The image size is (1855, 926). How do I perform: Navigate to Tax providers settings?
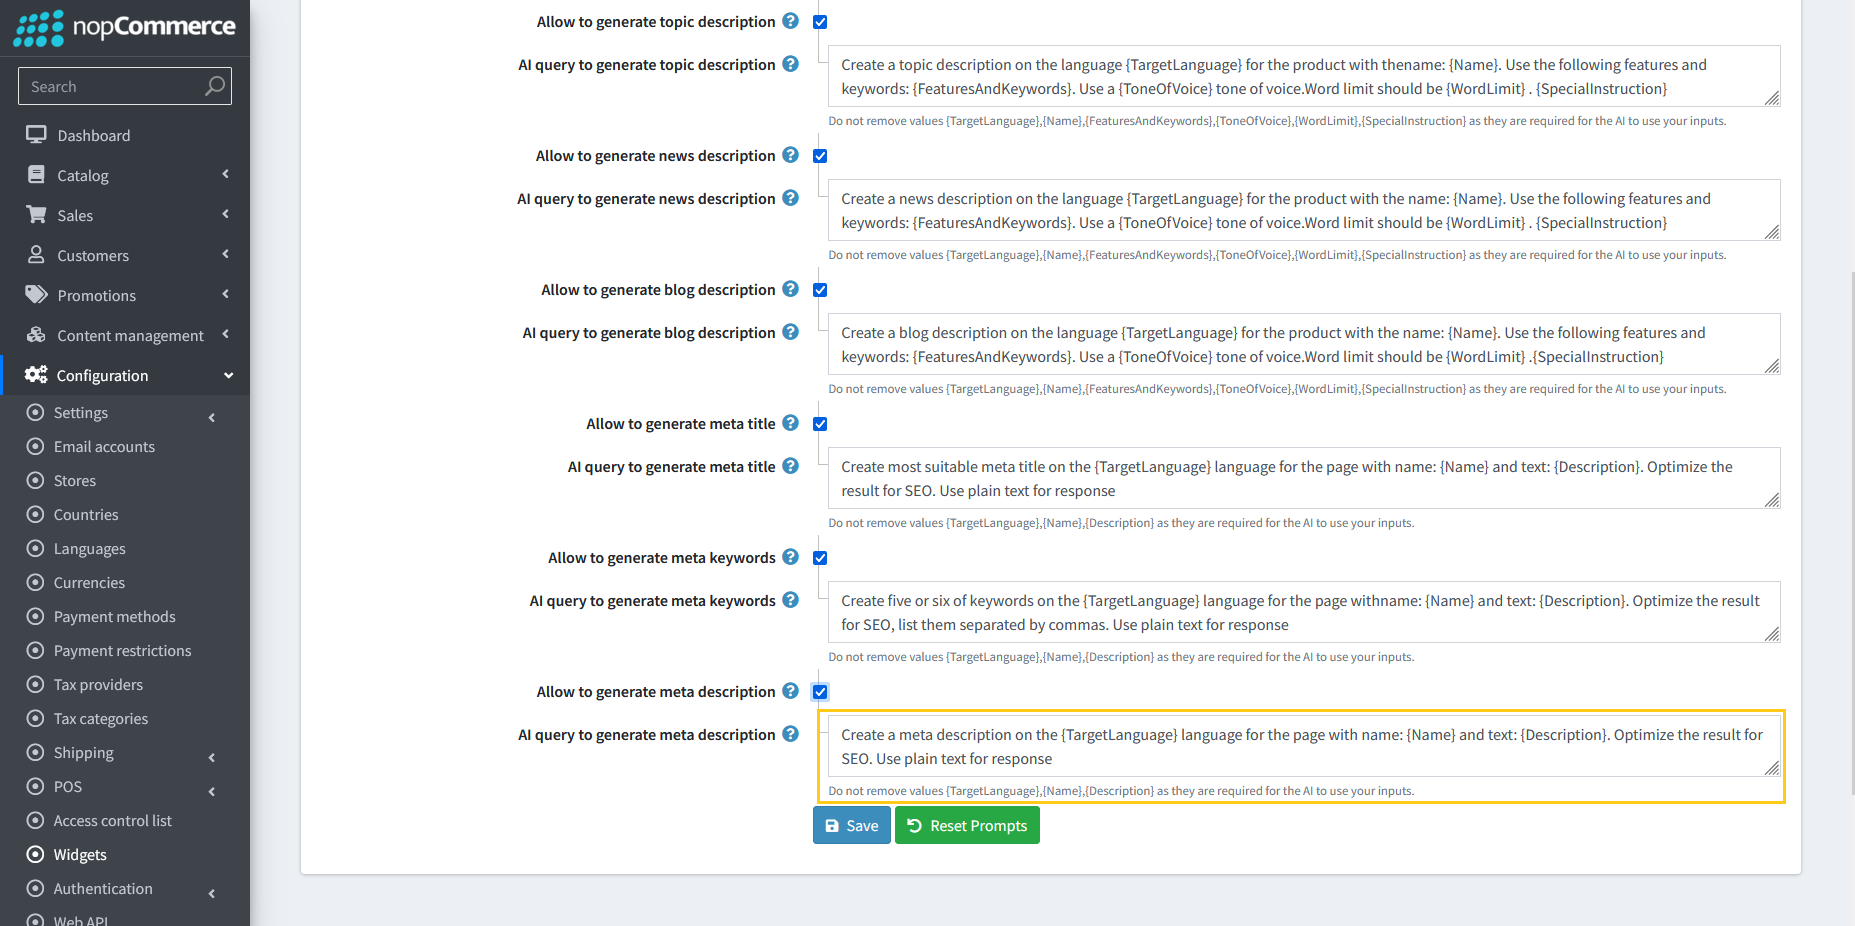click(98, 684)
